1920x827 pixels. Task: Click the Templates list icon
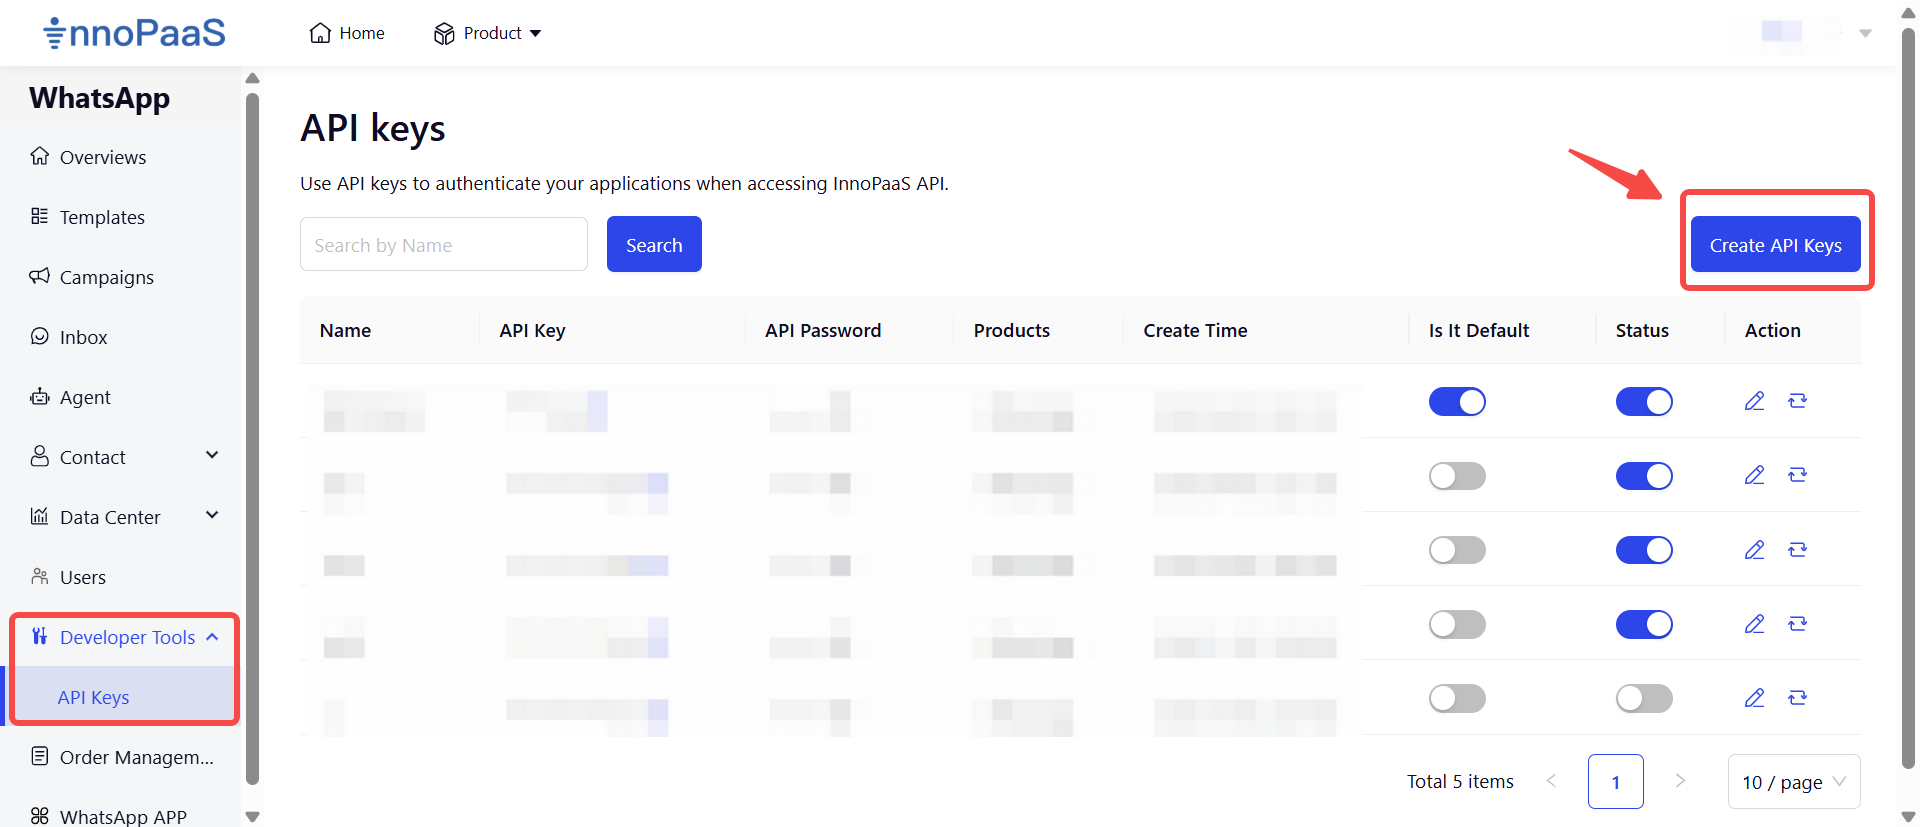40,216
